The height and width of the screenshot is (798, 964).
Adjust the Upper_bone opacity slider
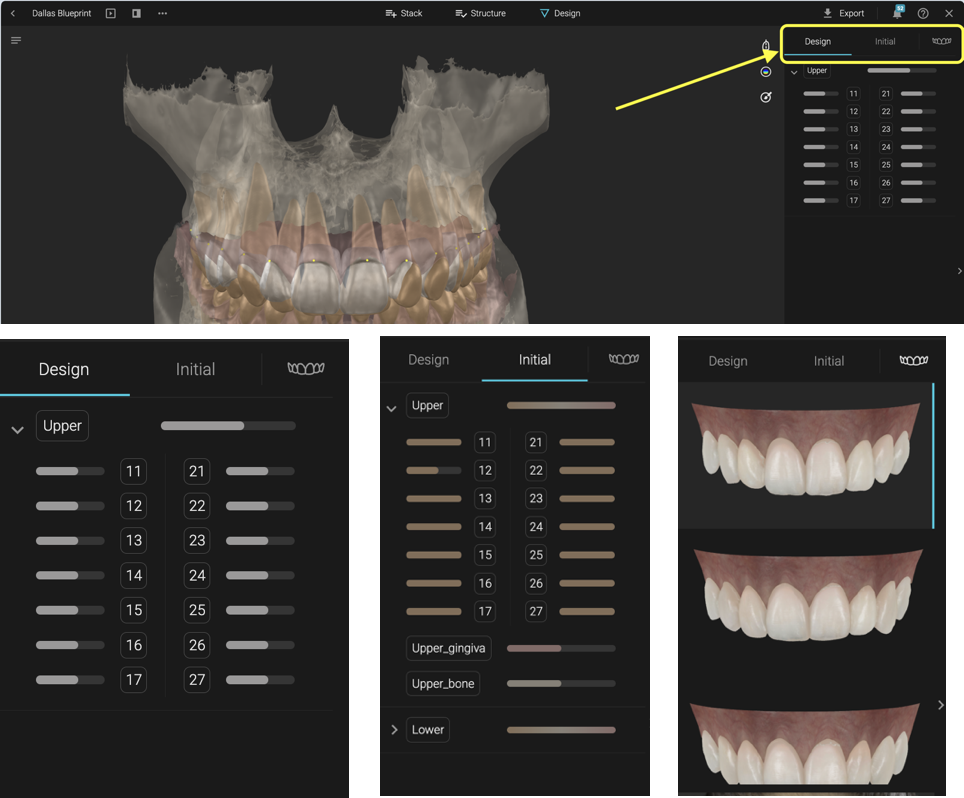560,684
